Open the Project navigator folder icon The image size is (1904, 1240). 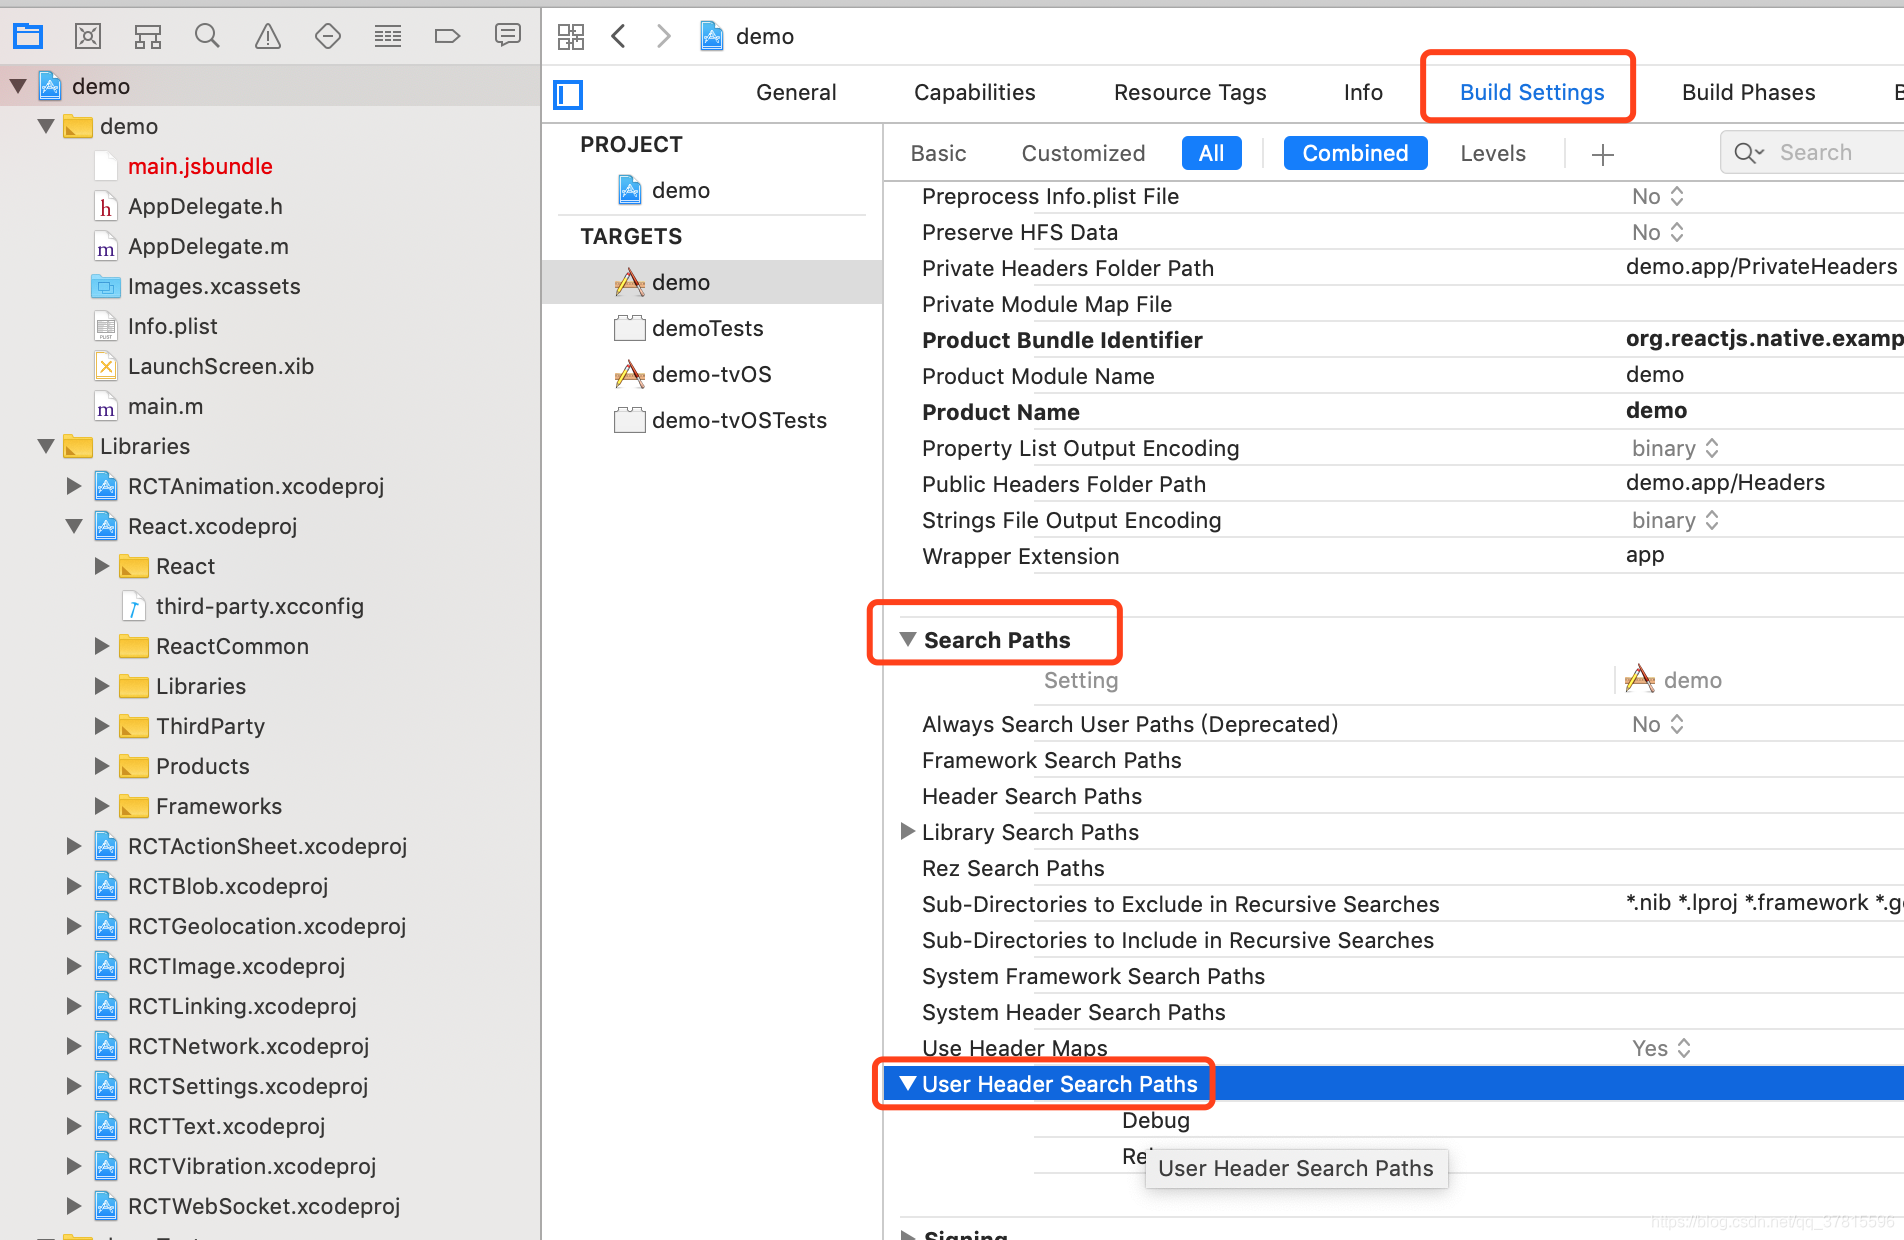[28, 37]
